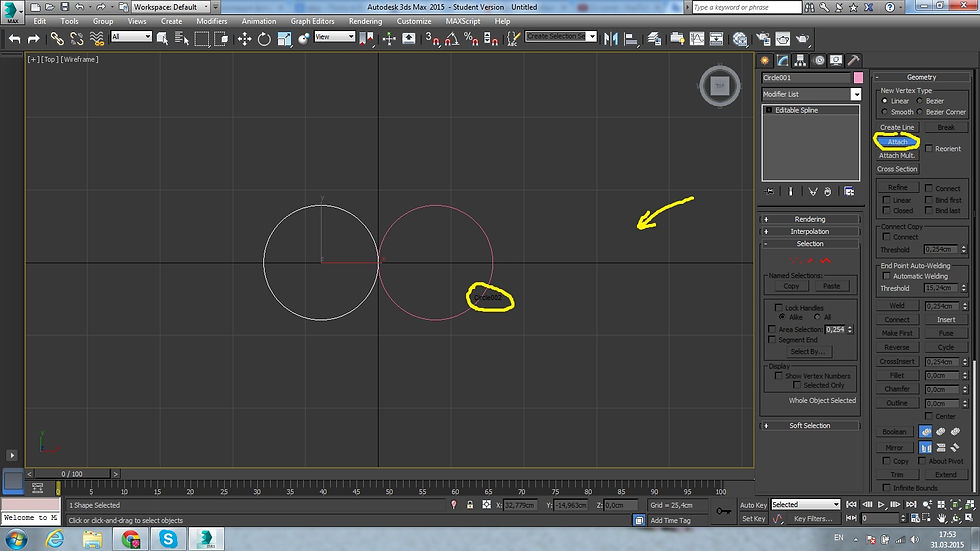Switch to the Motion command panel tab
Image resolution: width=980 pixels, height=551 pixels.
(818, 61)
